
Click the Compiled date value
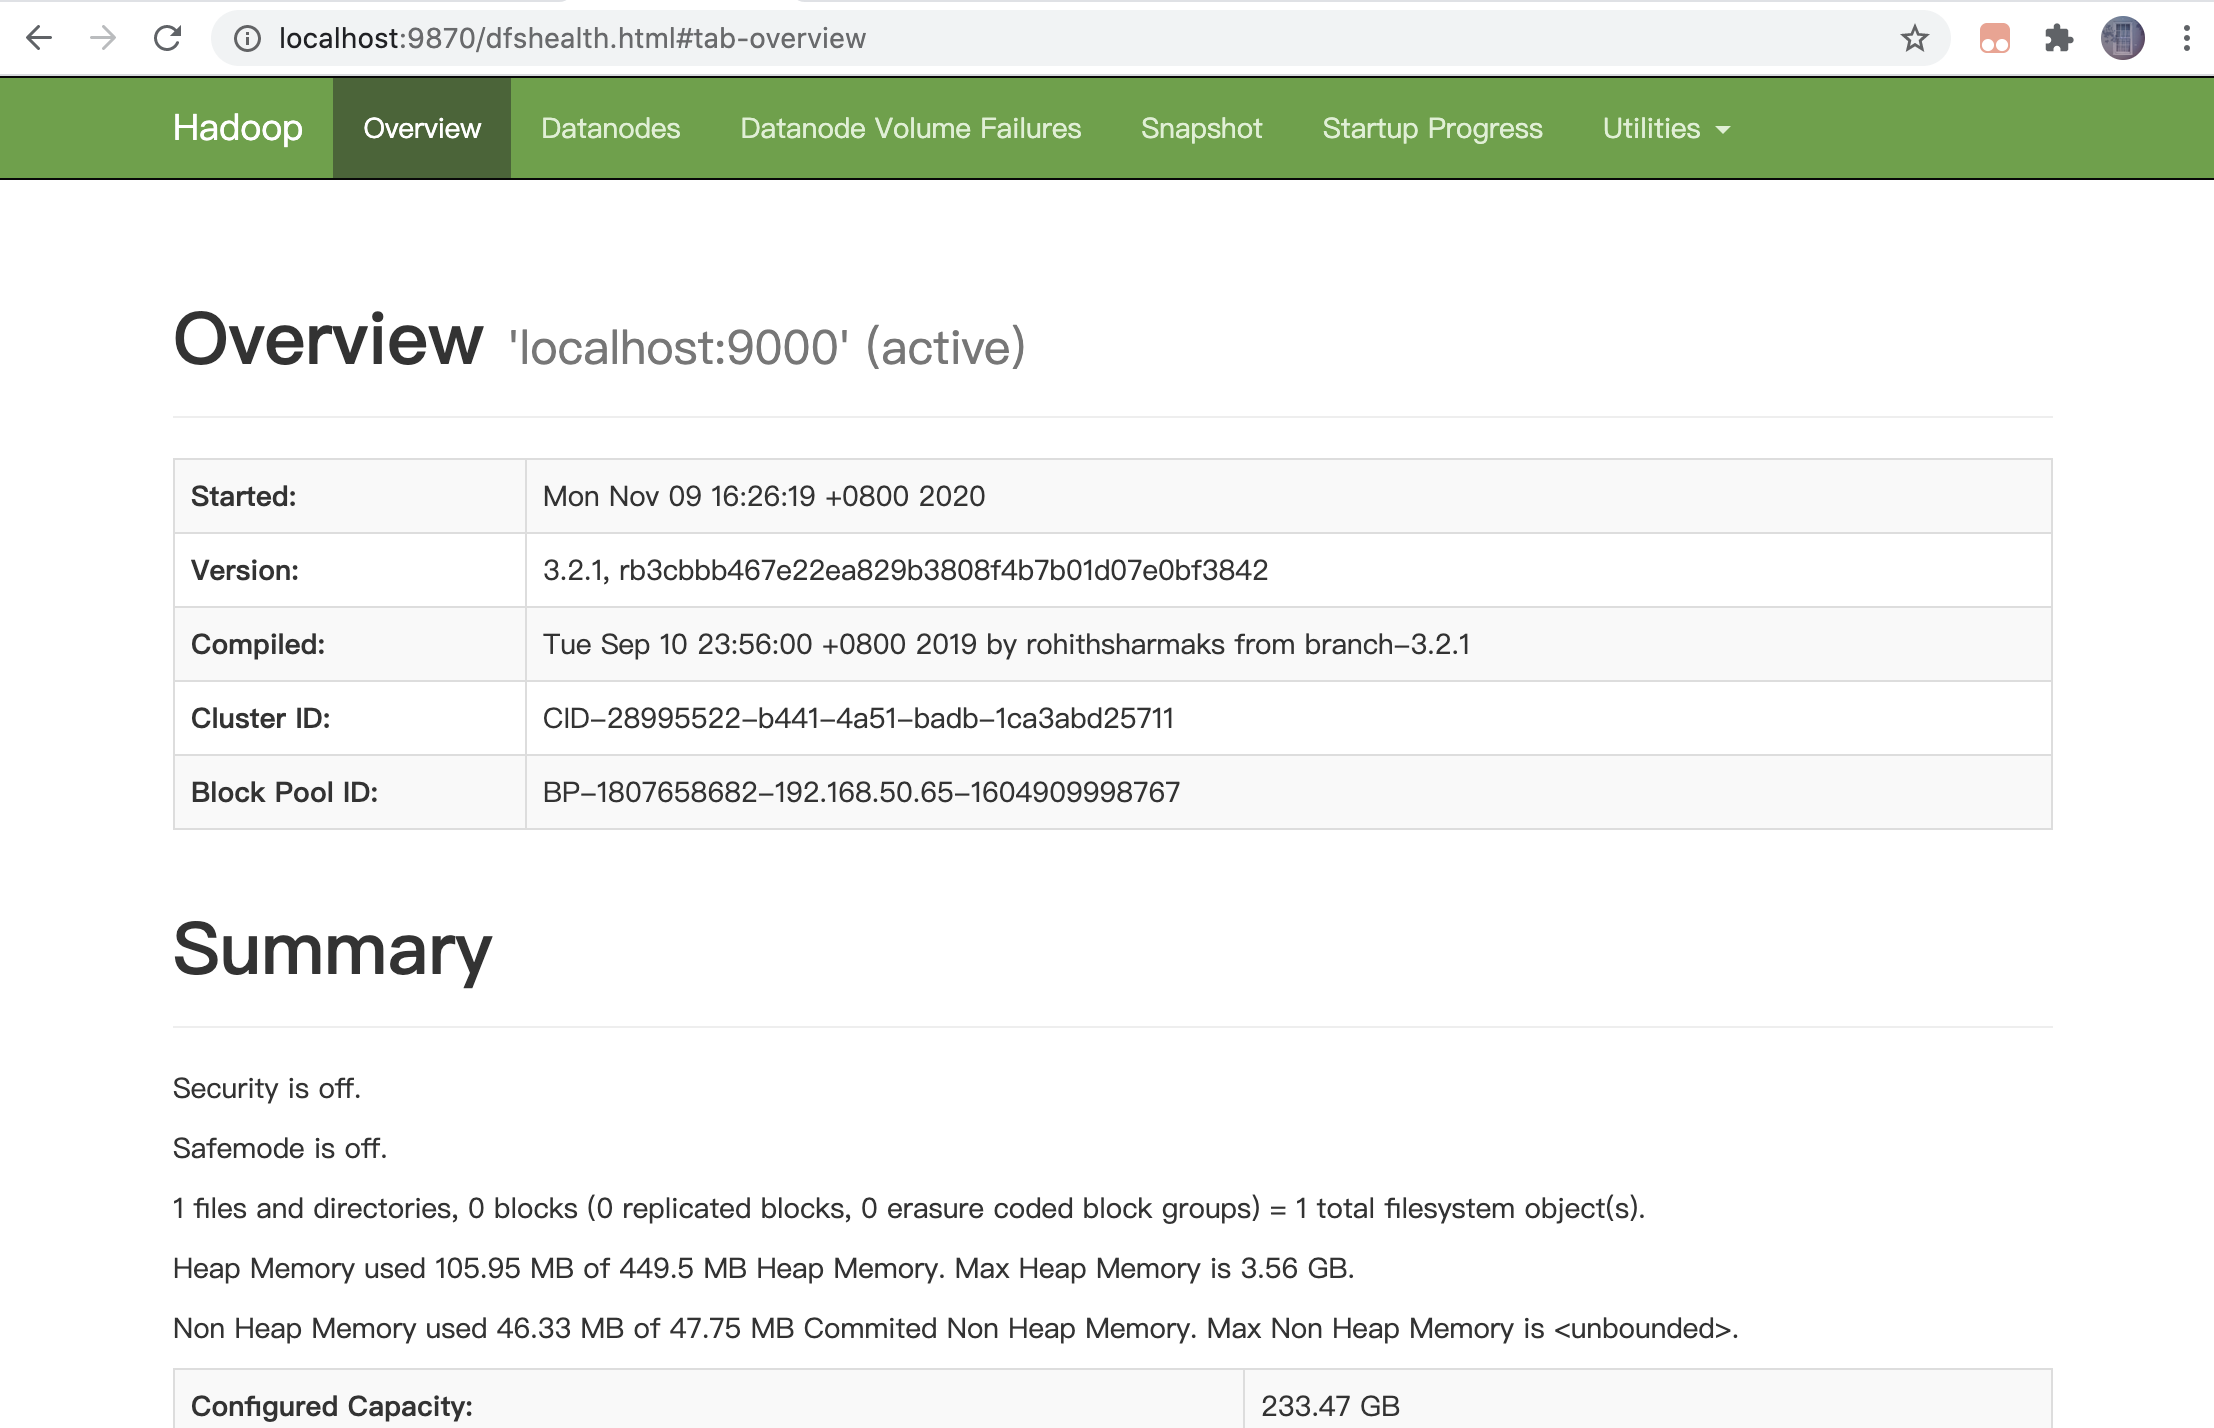tap(1006, 644)
